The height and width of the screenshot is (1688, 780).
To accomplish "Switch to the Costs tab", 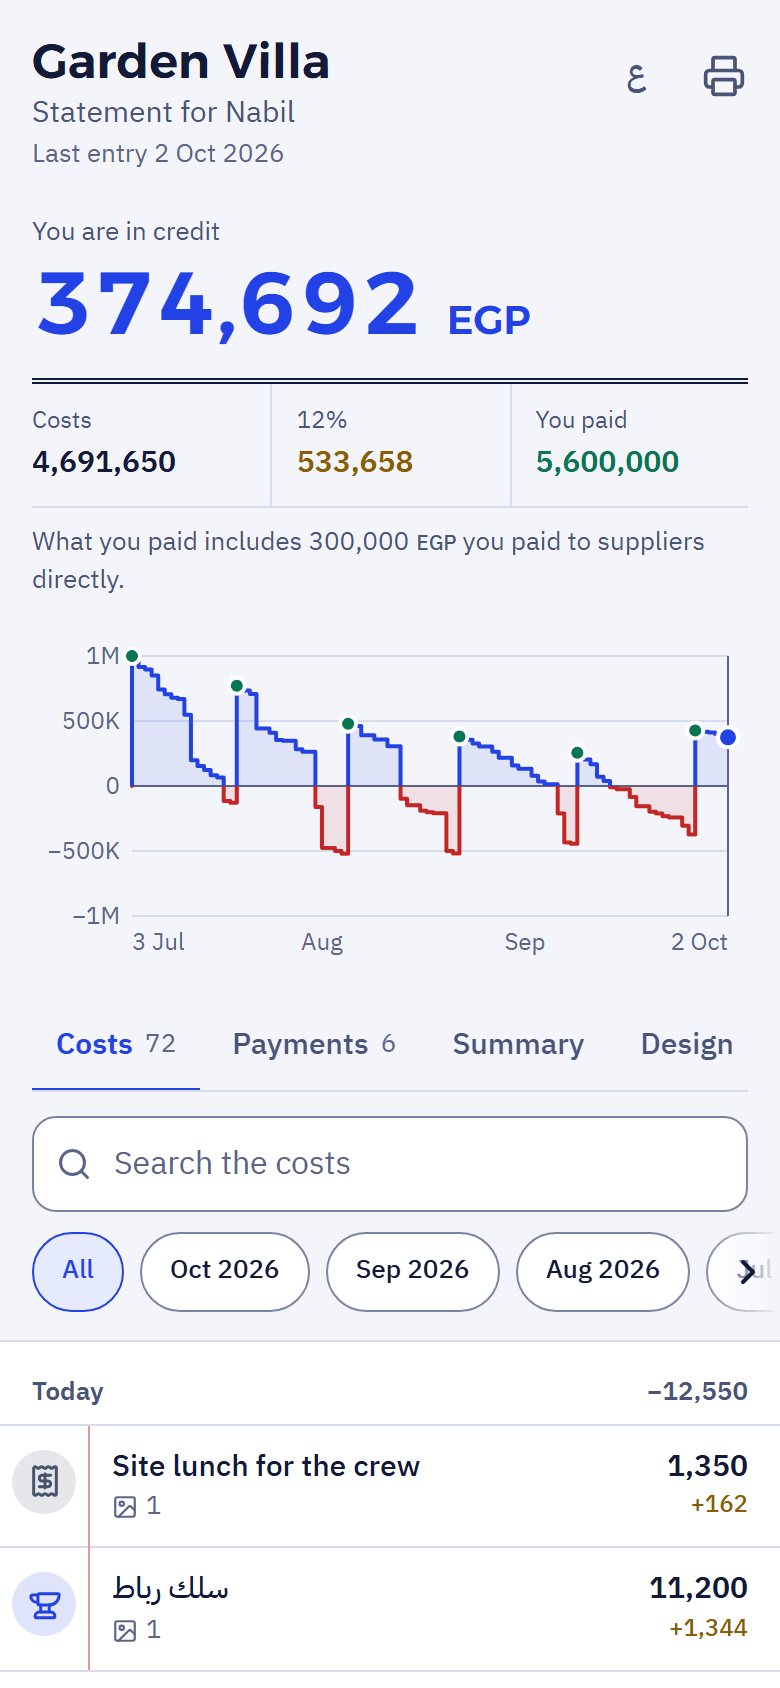I will coord(116,1044).
